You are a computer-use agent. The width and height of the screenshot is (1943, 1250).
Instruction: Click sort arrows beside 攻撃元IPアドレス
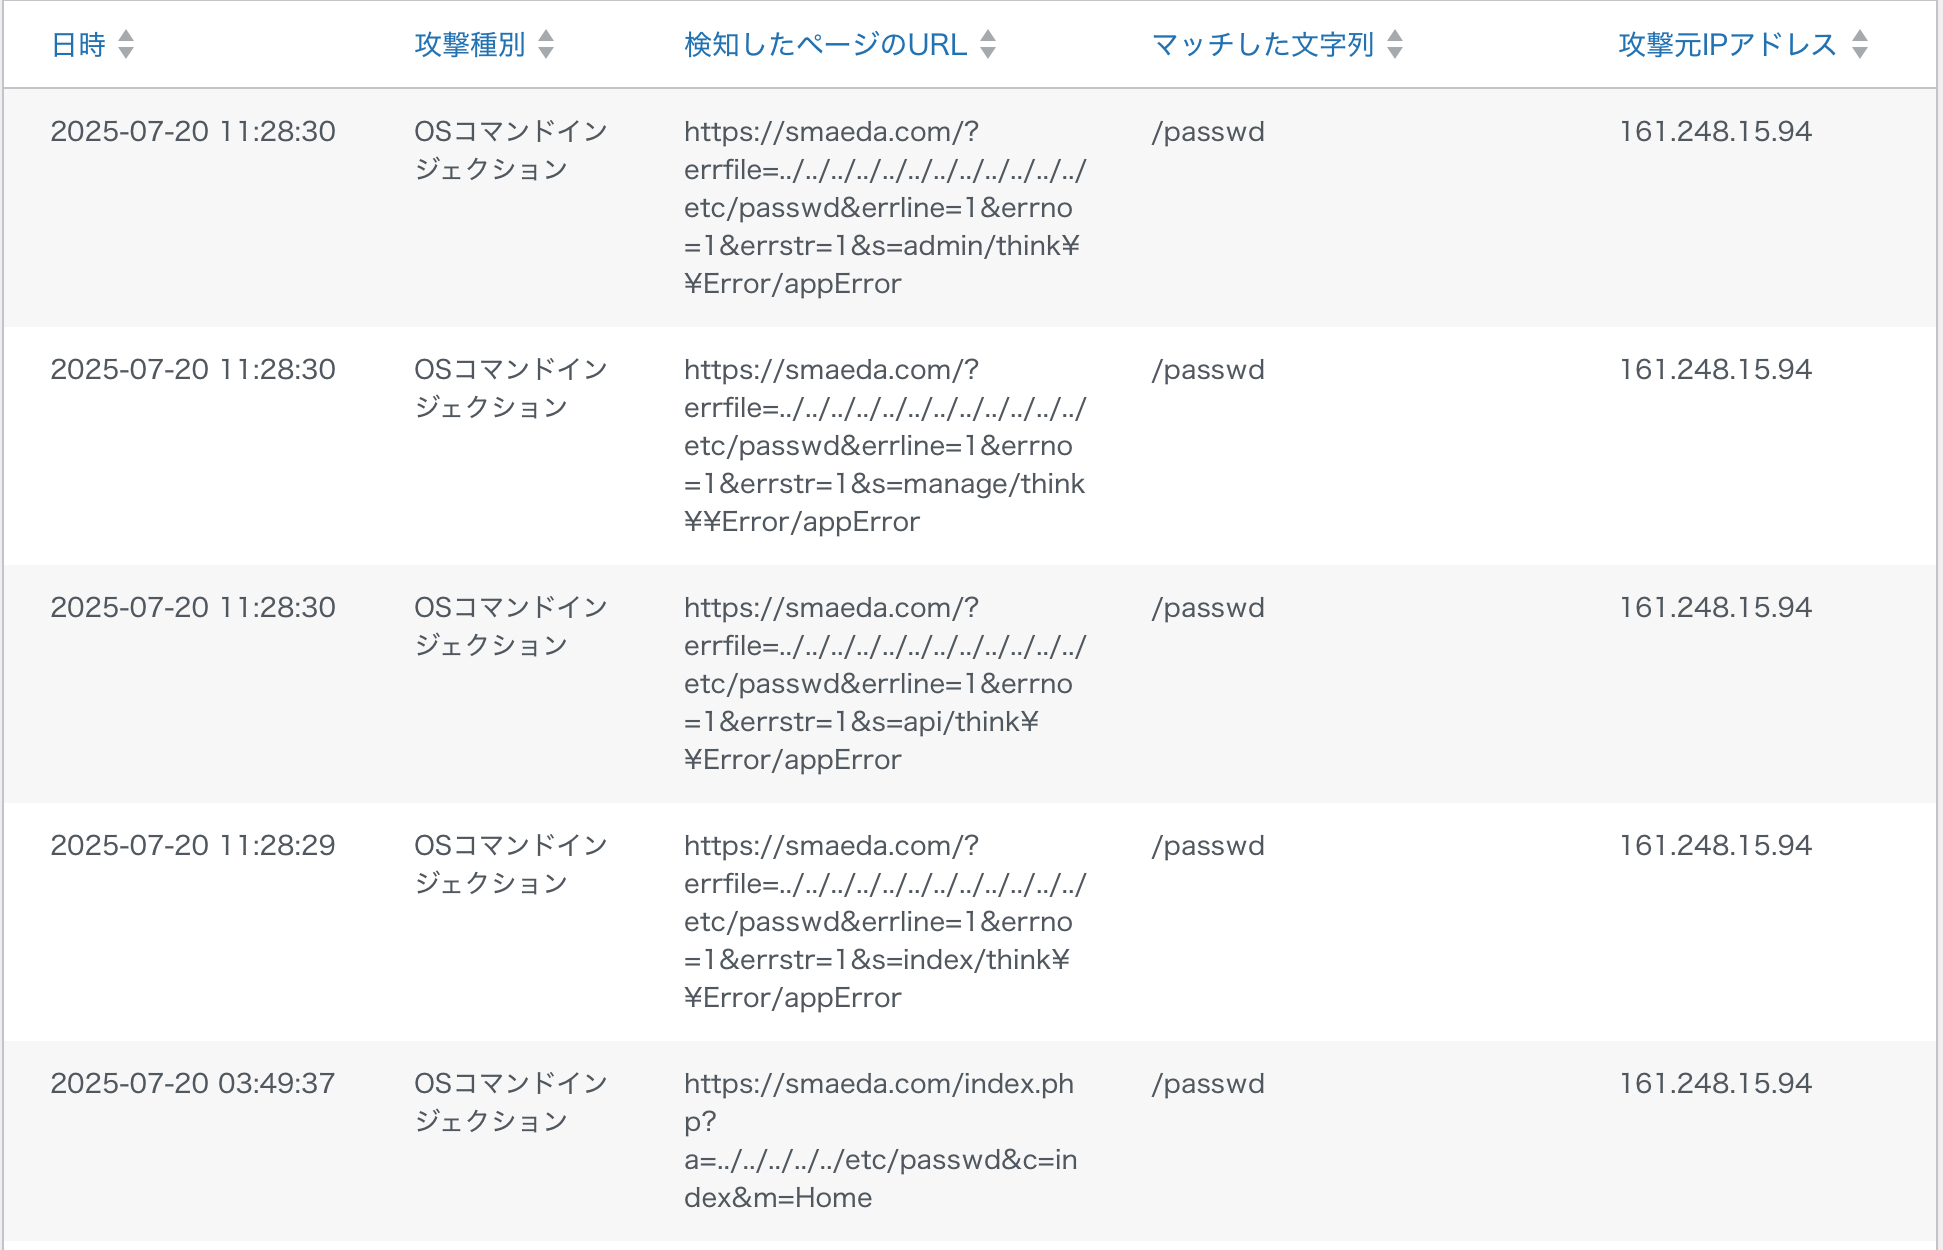pyautogui.click(x=1860, y=44)
